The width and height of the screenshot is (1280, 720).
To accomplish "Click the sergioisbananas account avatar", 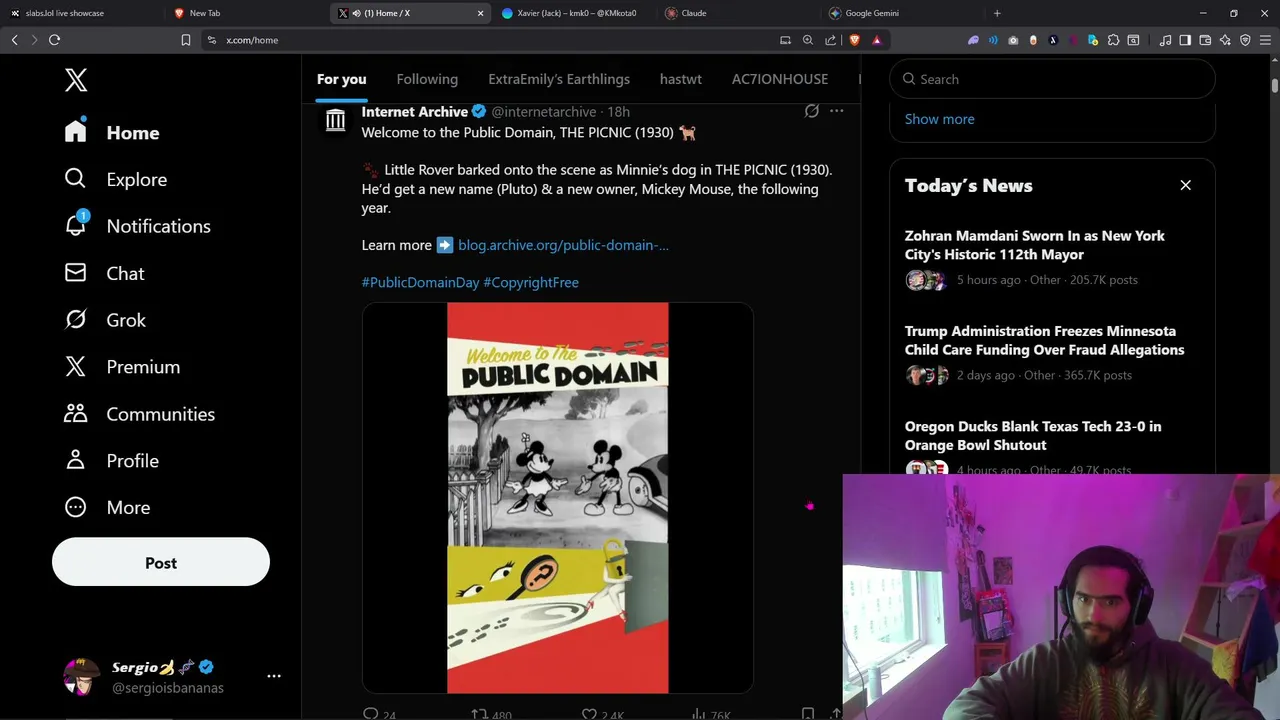I will (81, 677).
